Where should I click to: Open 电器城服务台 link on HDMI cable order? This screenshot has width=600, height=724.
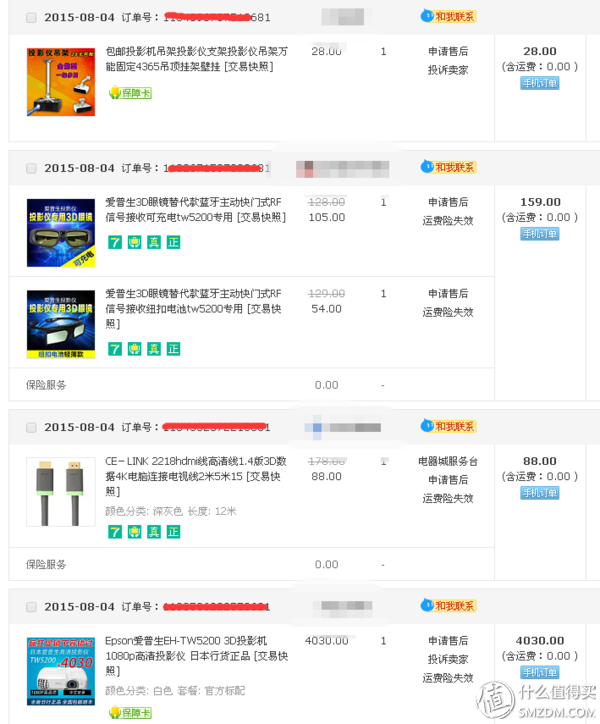448,461
